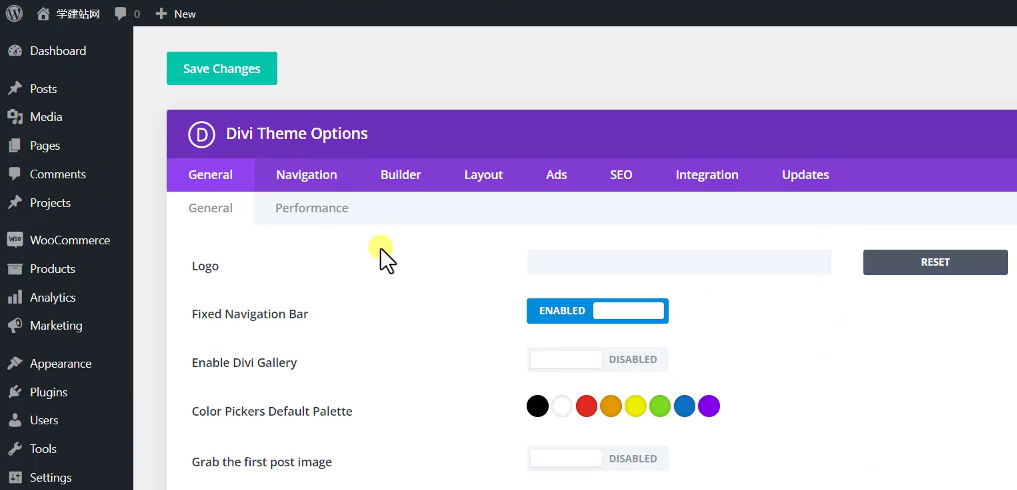Open Plugins via plug icon
This screenshot has width=1017, height=490.
tap(15, 392)
